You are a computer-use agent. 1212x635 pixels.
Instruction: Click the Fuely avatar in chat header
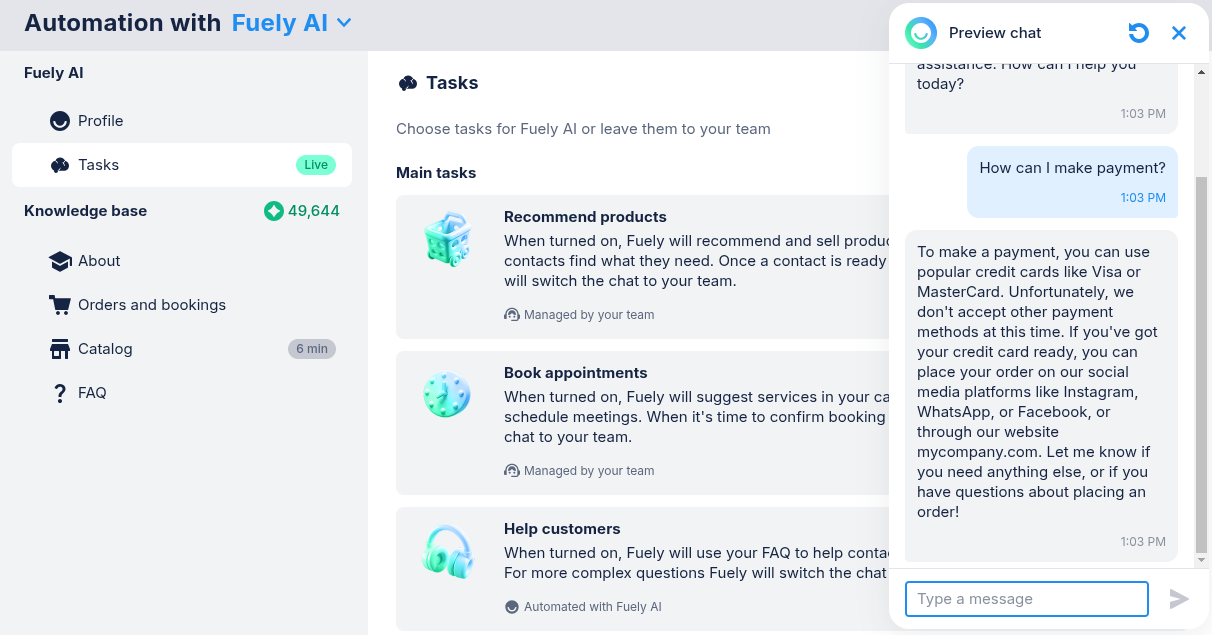click(x=921, y=33)
